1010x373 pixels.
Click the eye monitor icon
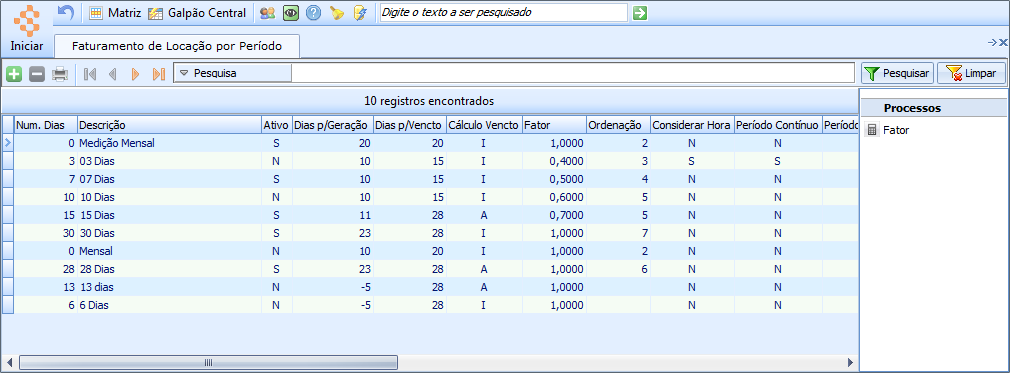point(291,12)
